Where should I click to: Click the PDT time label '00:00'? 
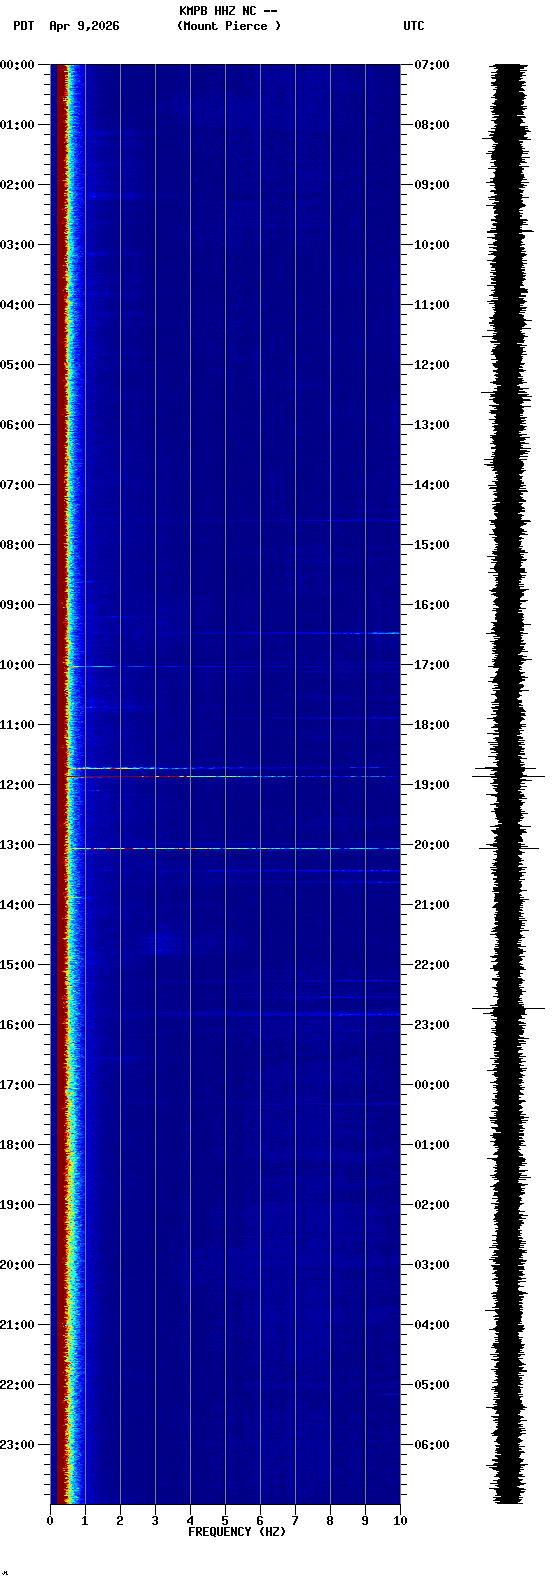point(17,65)
